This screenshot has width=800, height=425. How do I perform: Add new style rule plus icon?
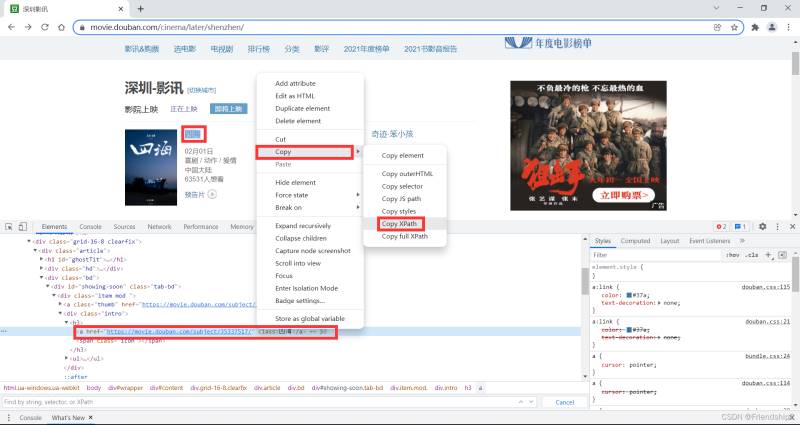[768, 255]
